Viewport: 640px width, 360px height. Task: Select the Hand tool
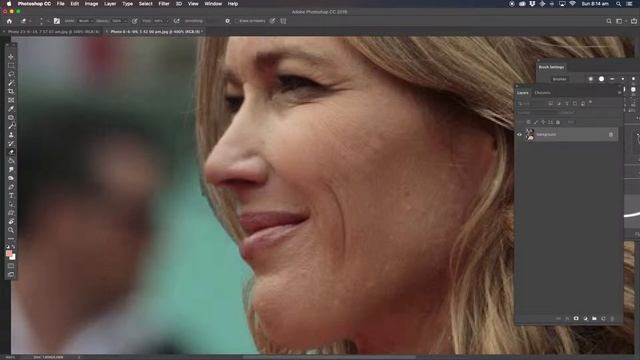click(x=11, y=222)
